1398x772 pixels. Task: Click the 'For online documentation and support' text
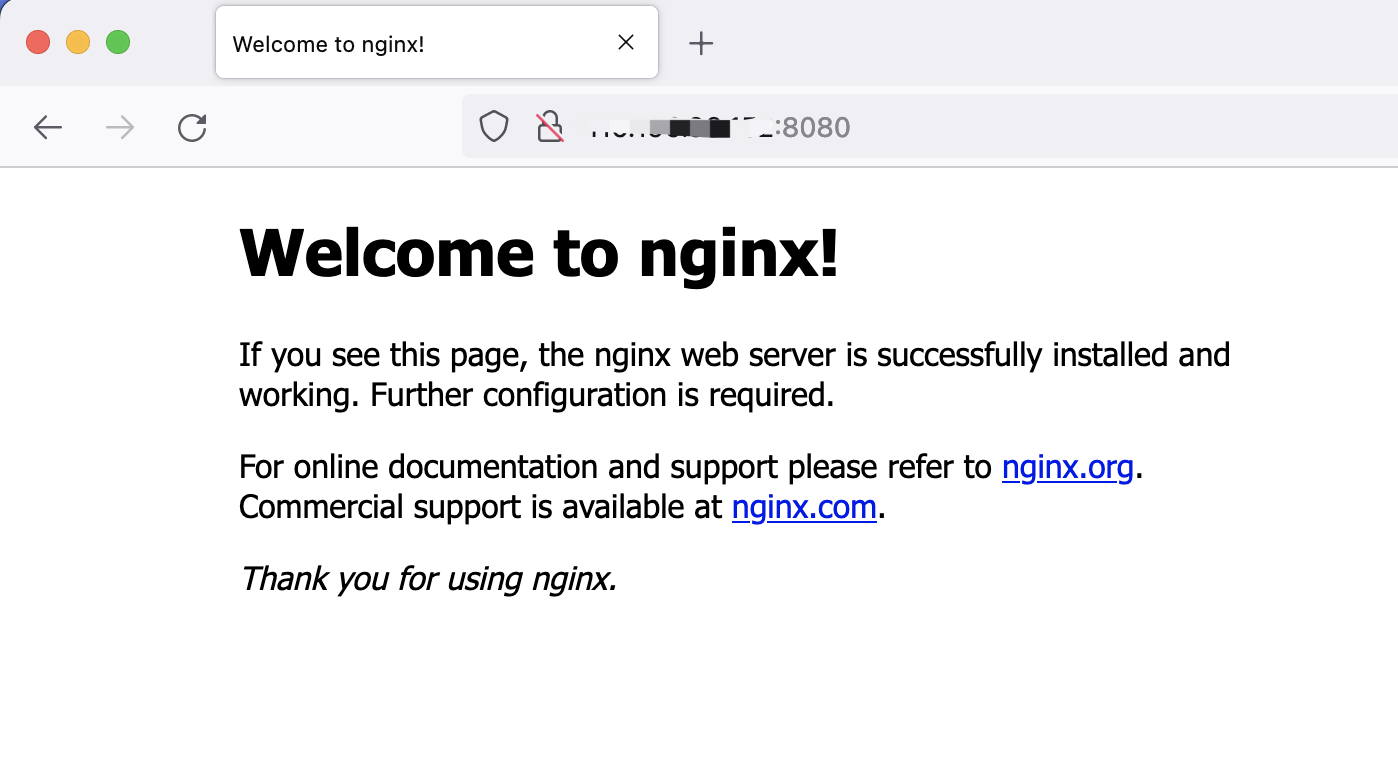(509, 467)
